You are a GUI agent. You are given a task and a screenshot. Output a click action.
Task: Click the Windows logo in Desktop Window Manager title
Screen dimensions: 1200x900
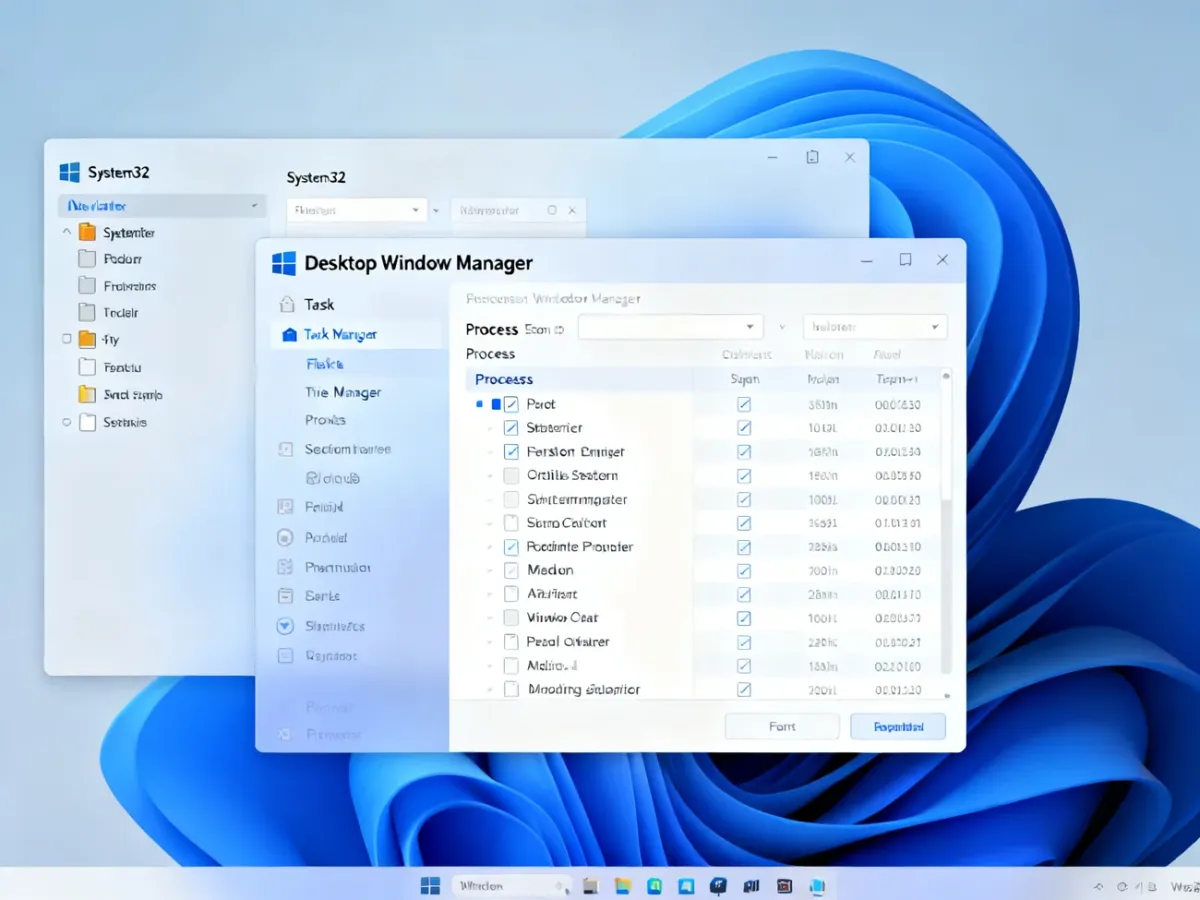pos(284,263)
